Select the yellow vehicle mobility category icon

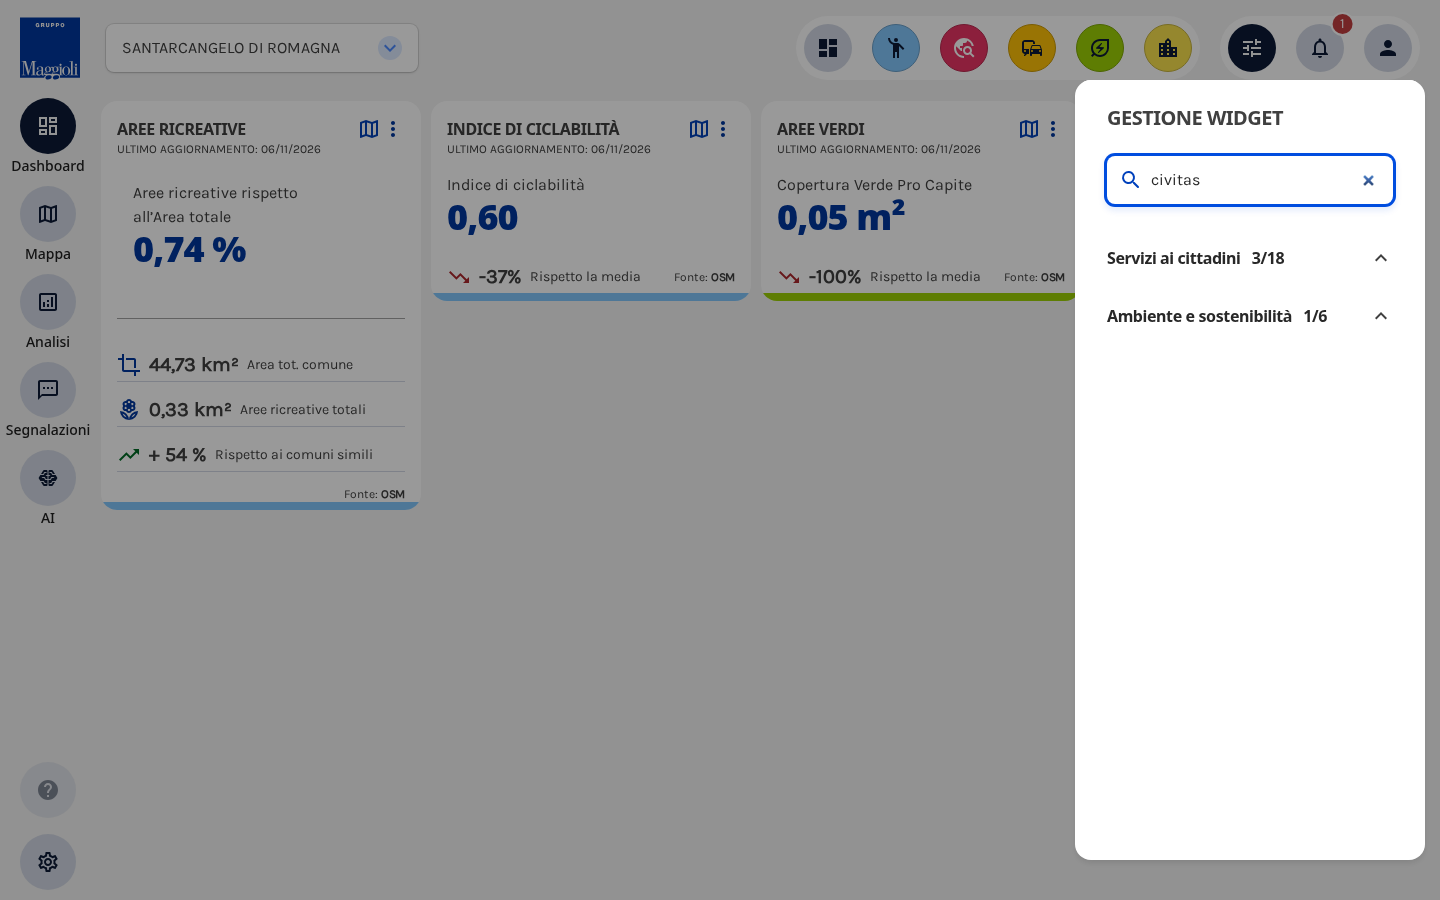(x=1032, y=48)
